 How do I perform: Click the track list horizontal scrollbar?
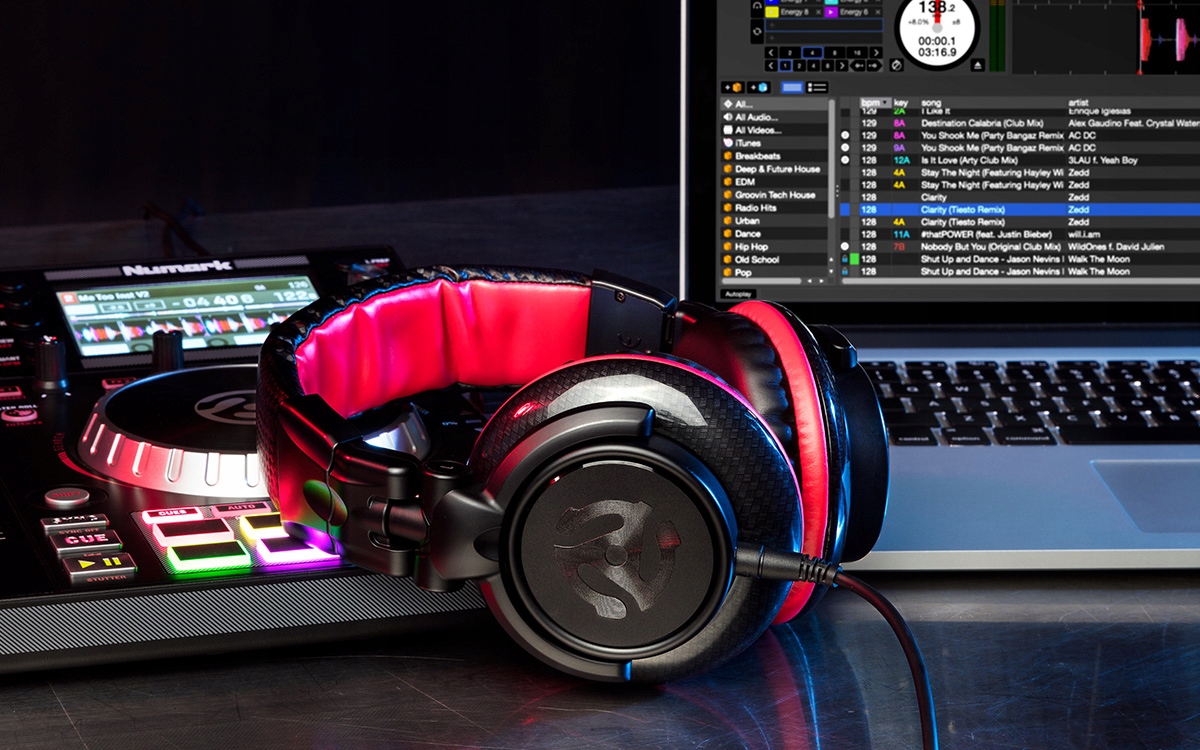pos(1020,281)
